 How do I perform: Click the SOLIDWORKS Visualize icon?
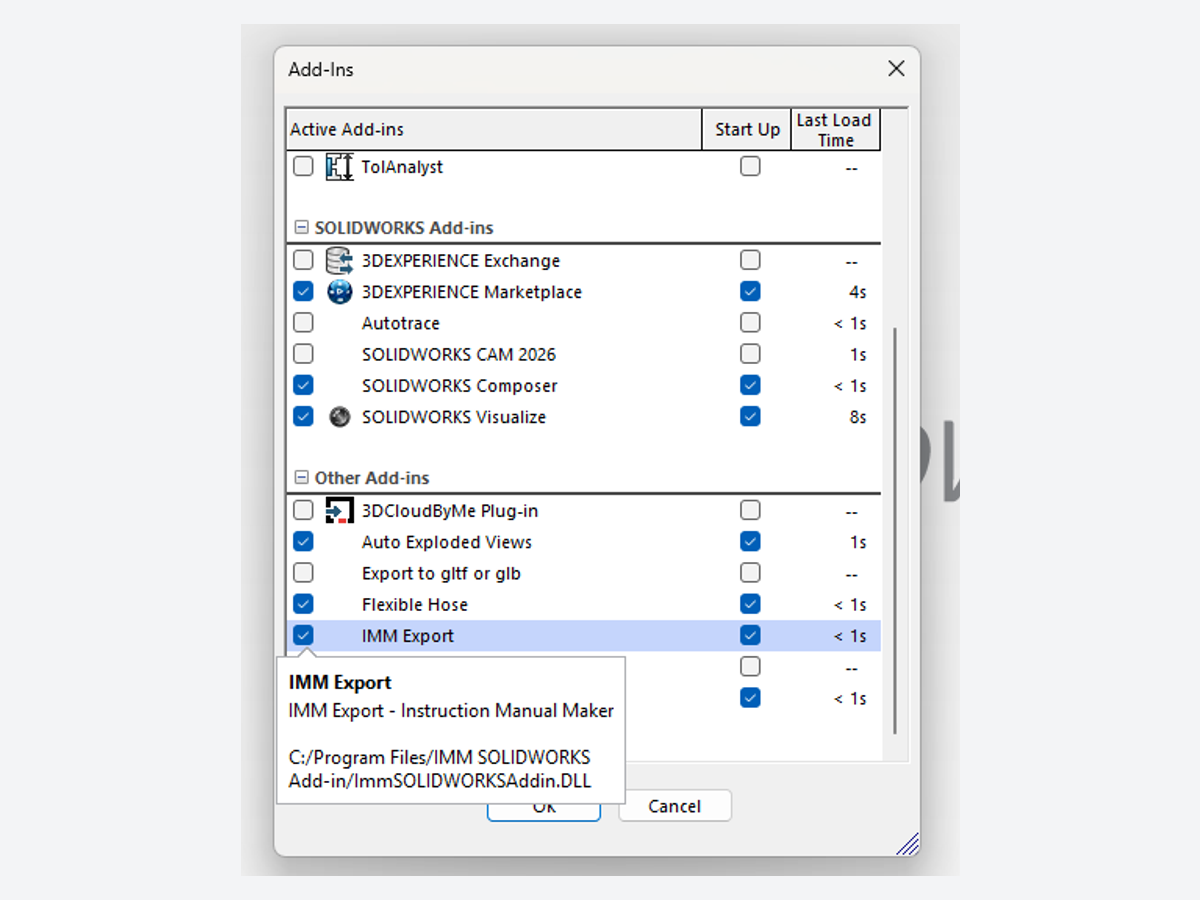[x=340, y=417]
